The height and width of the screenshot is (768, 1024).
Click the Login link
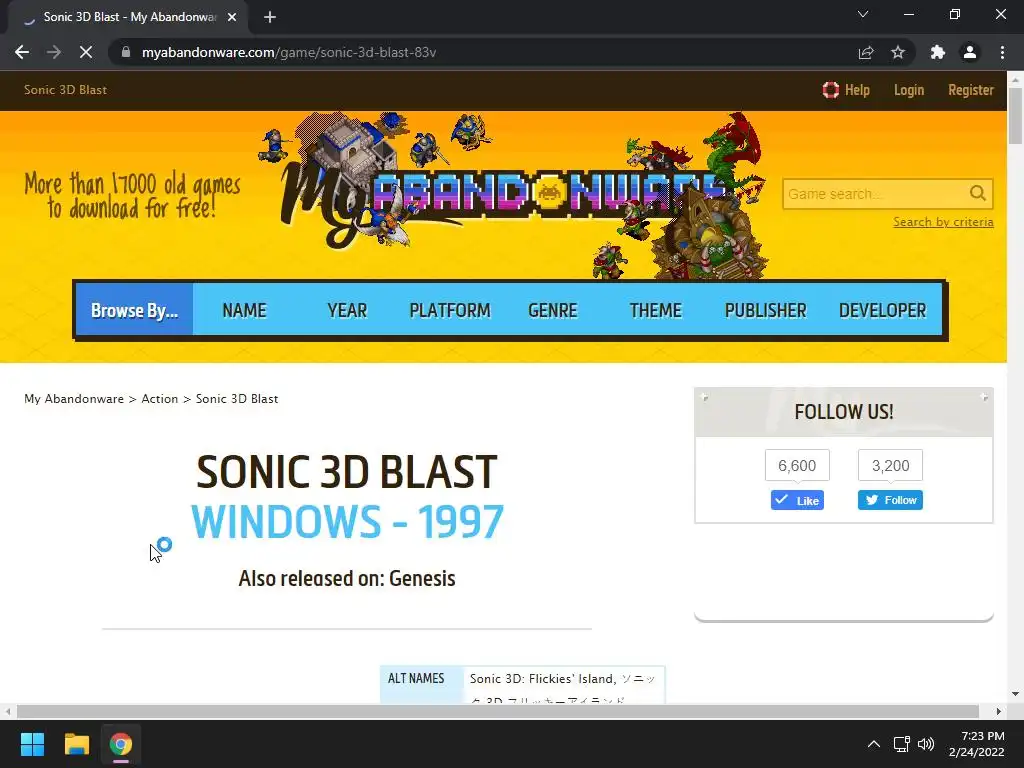coord(908,90)
